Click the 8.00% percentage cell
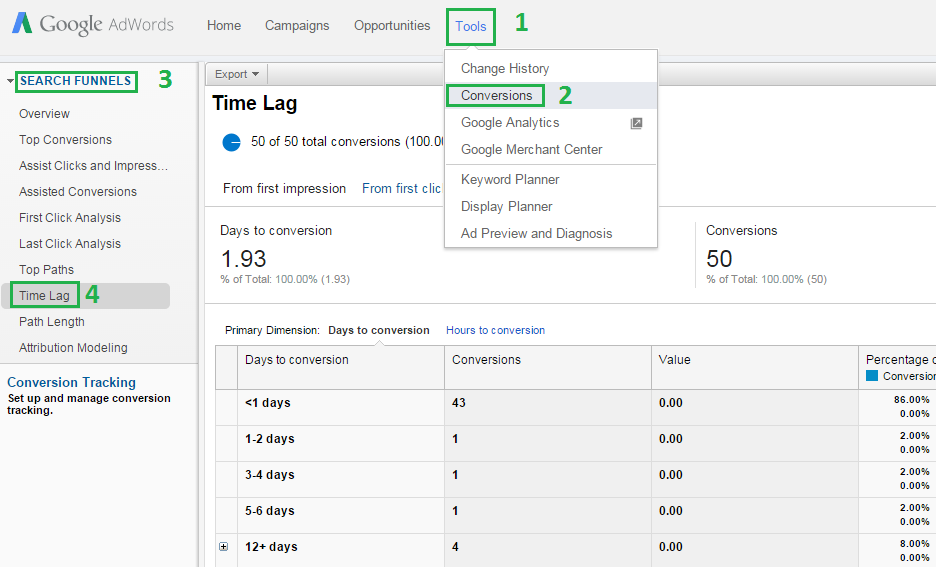 coord(915,544)
